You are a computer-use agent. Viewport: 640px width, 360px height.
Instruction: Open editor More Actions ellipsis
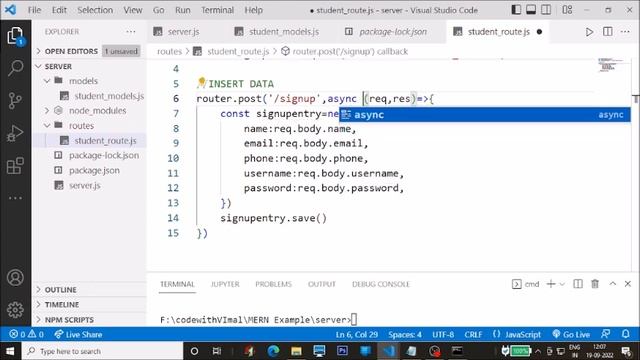click(625, 31)
